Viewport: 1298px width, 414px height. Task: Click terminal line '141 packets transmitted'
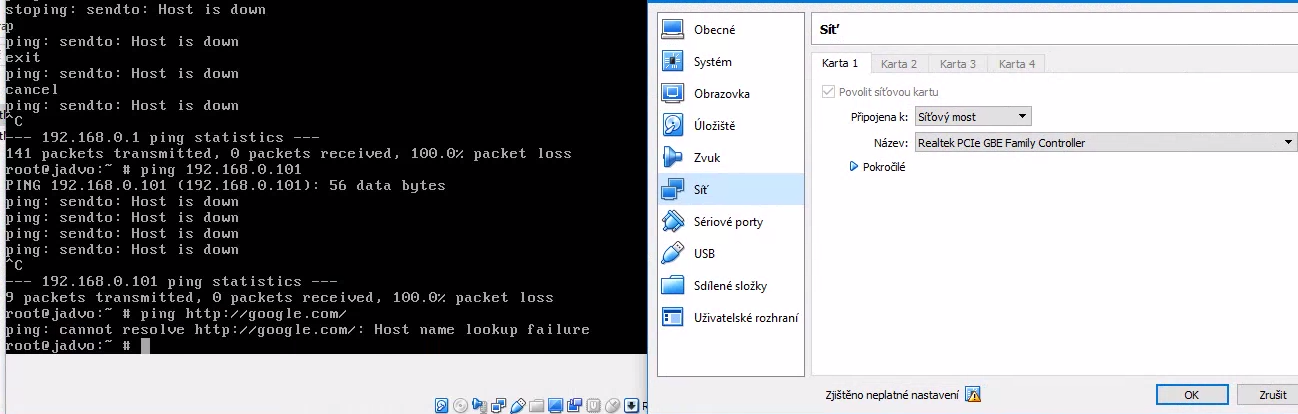[x=288, y=153]
